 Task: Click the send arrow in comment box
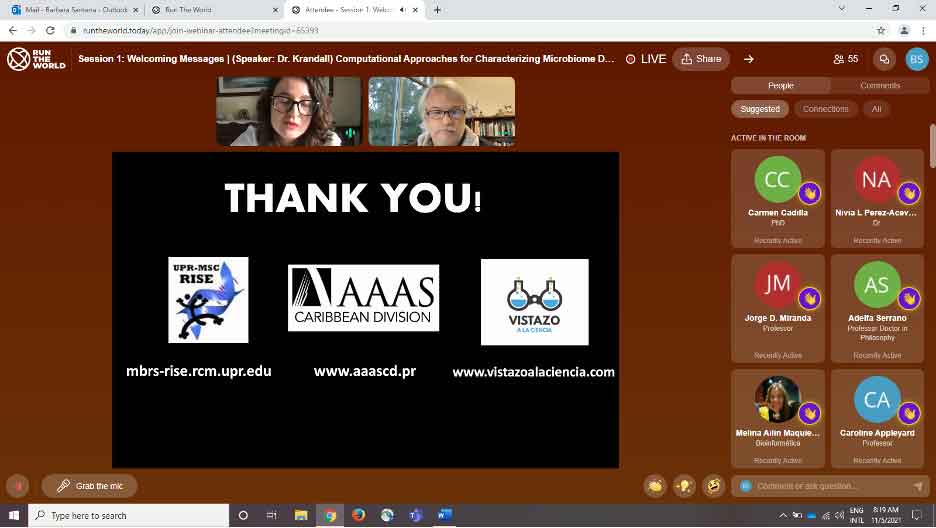pyautogui.click(x=918, y=486)
